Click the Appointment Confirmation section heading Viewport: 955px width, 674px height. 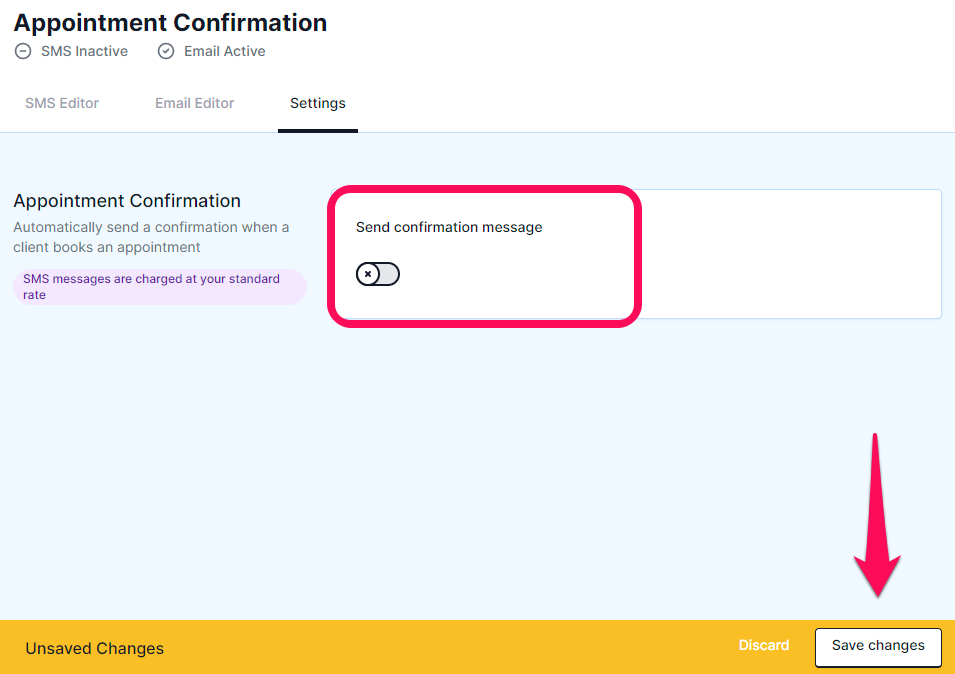click(x=127, y=200)
